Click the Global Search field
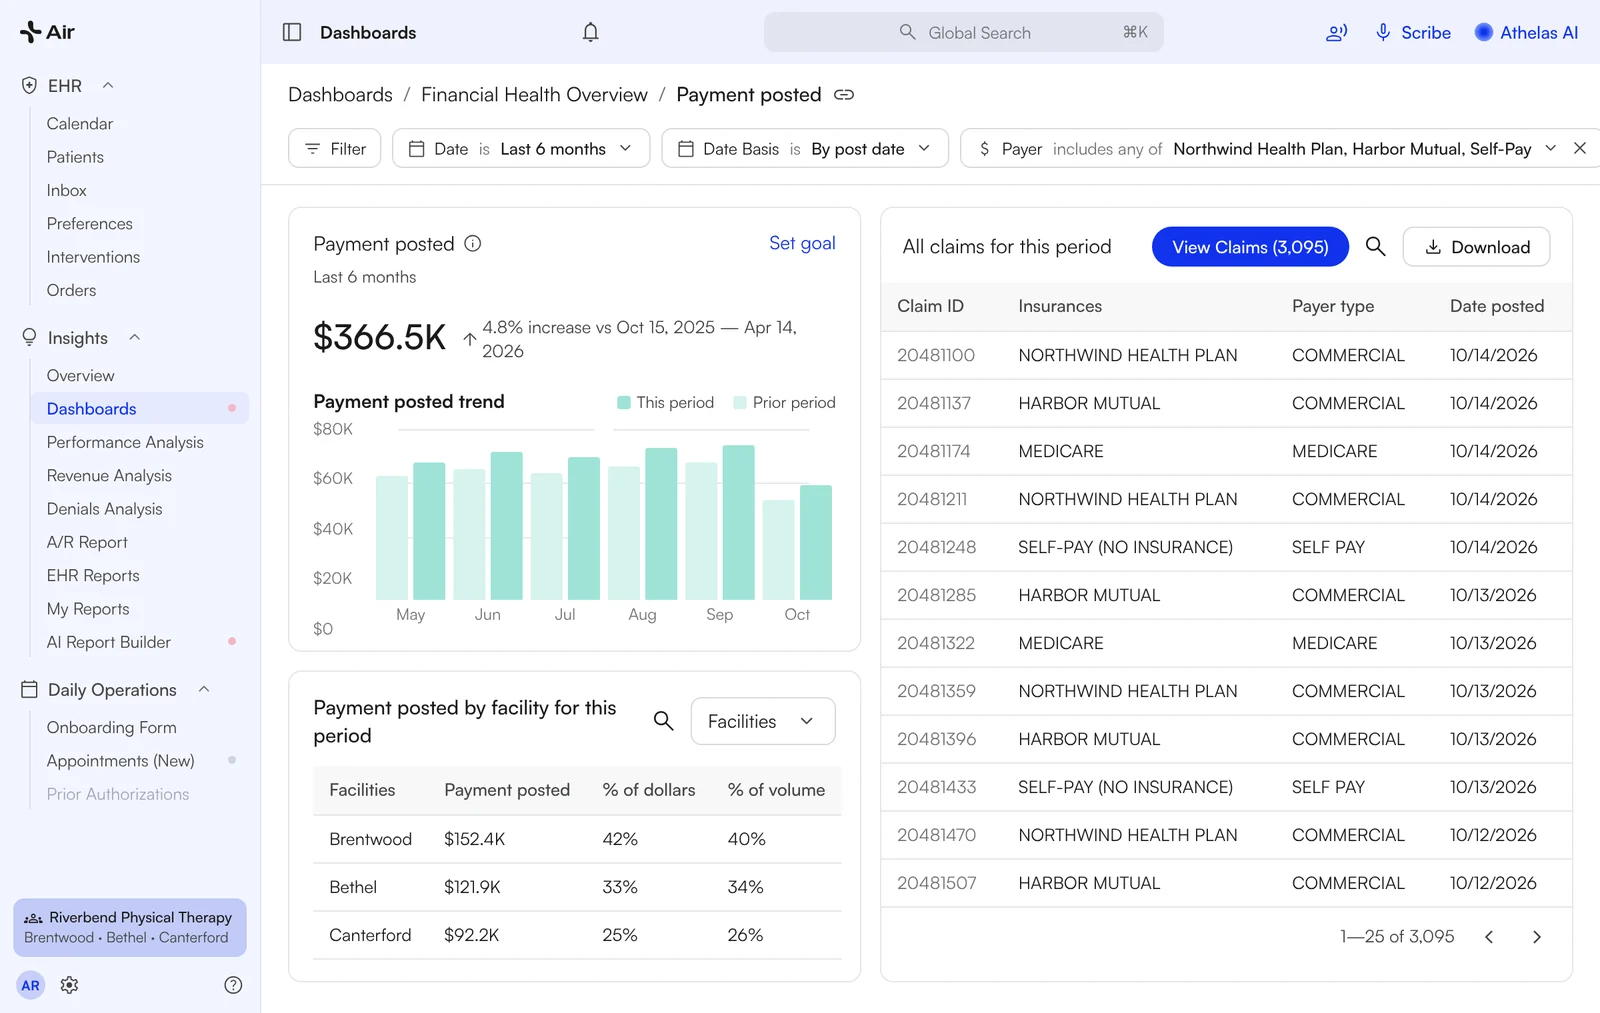1600x1013 pixels. pyautogui.click(x=964, y=32)
